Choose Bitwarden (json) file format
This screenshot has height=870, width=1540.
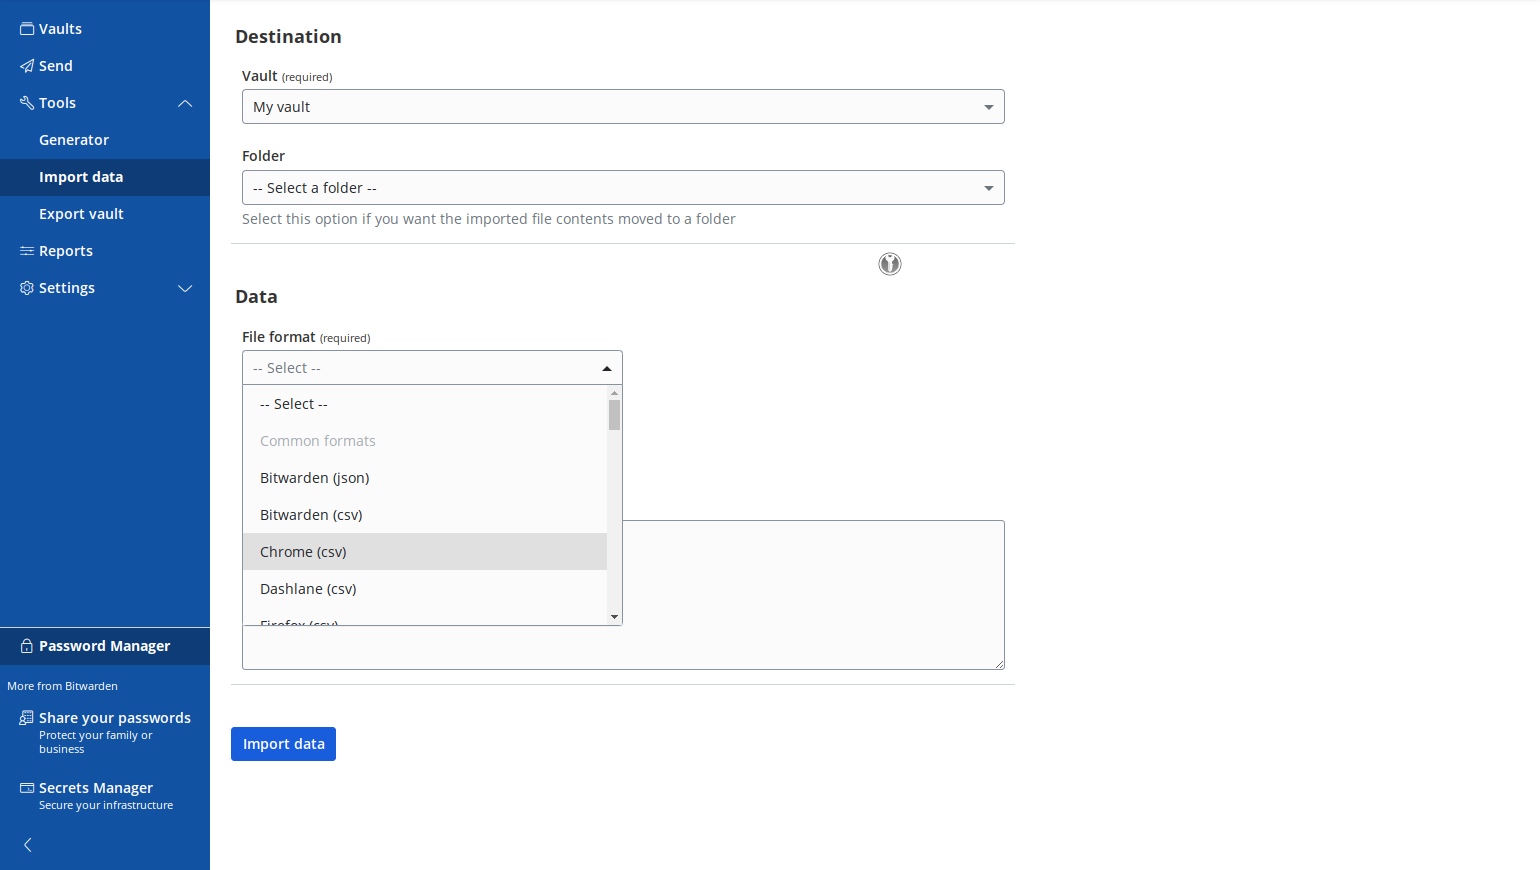tap(425, 478)
